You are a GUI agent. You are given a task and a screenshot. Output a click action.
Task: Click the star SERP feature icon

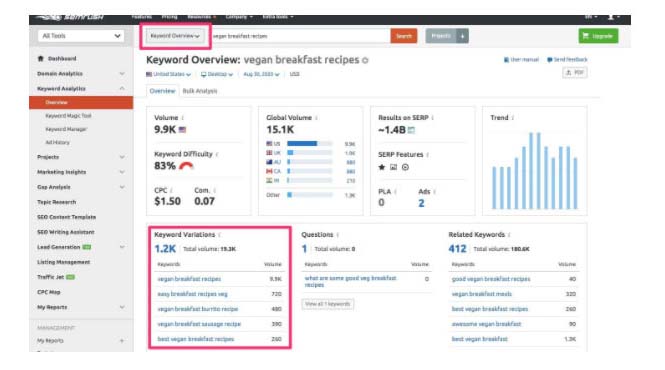pyautogui.click(x=382, y=167)
